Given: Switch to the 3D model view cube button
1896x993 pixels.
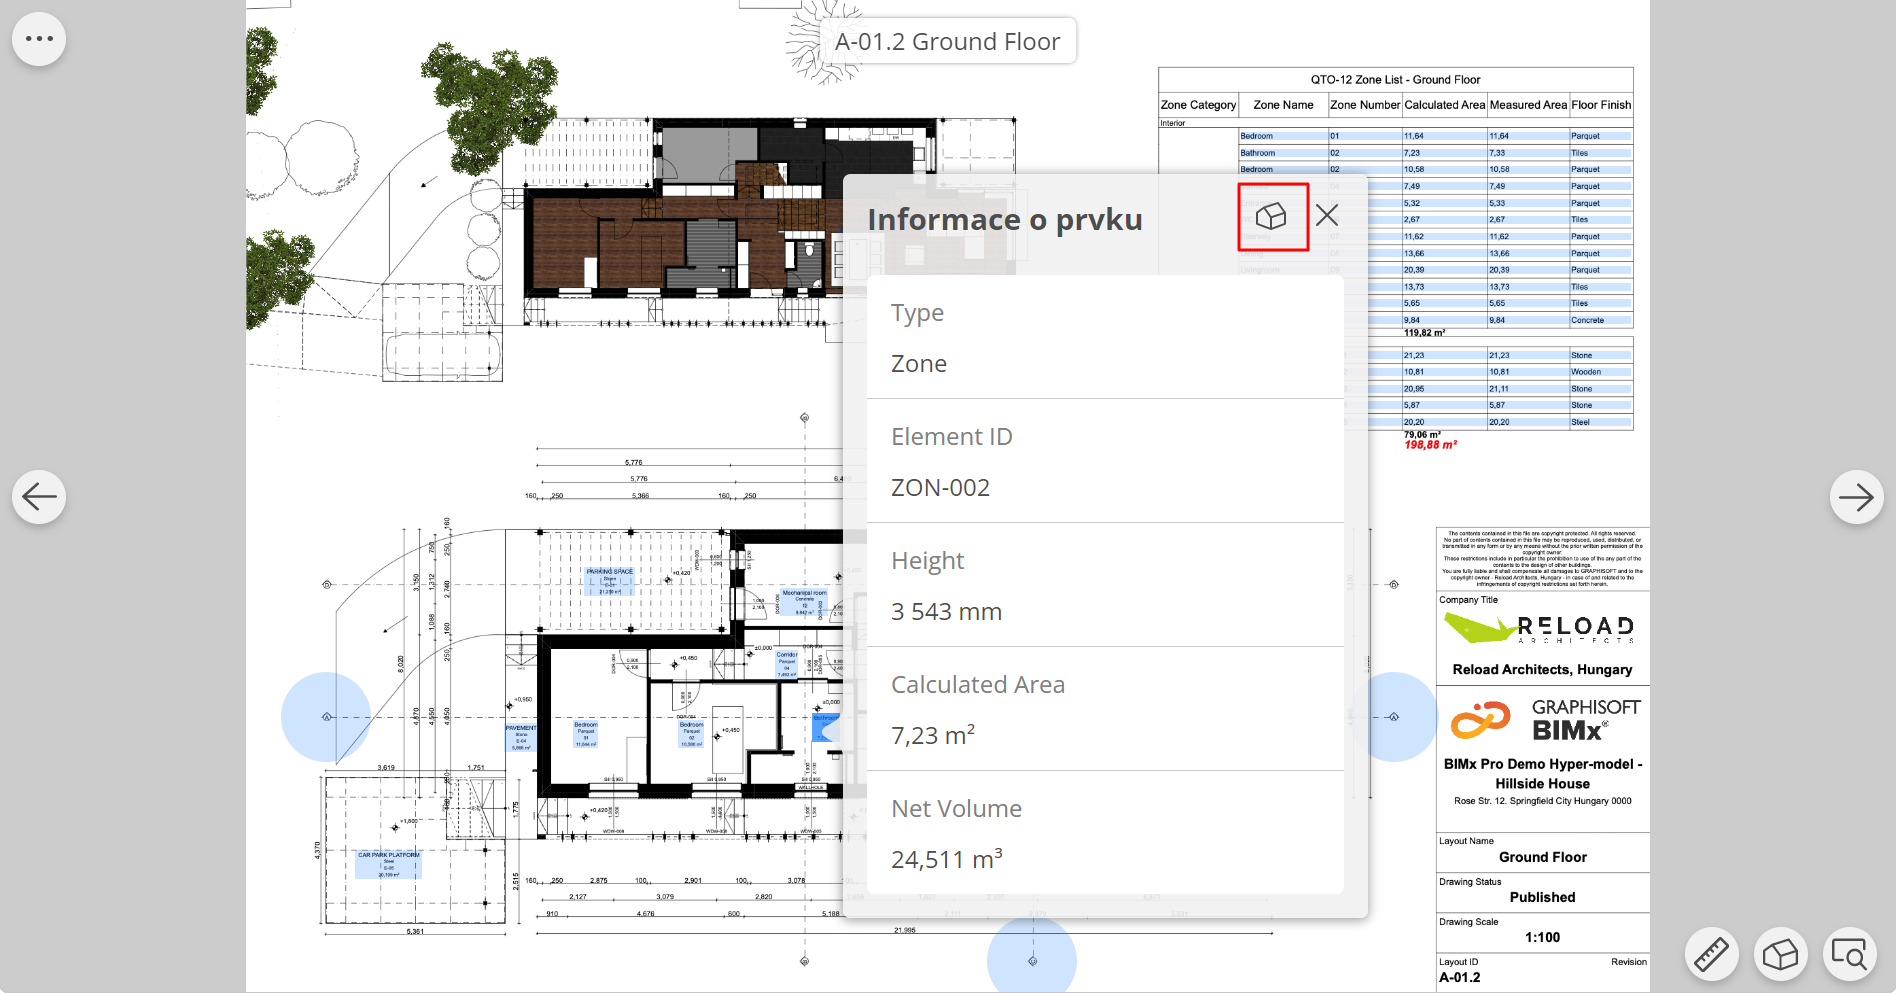Looking at the screenshot, I should (1780, 954).
